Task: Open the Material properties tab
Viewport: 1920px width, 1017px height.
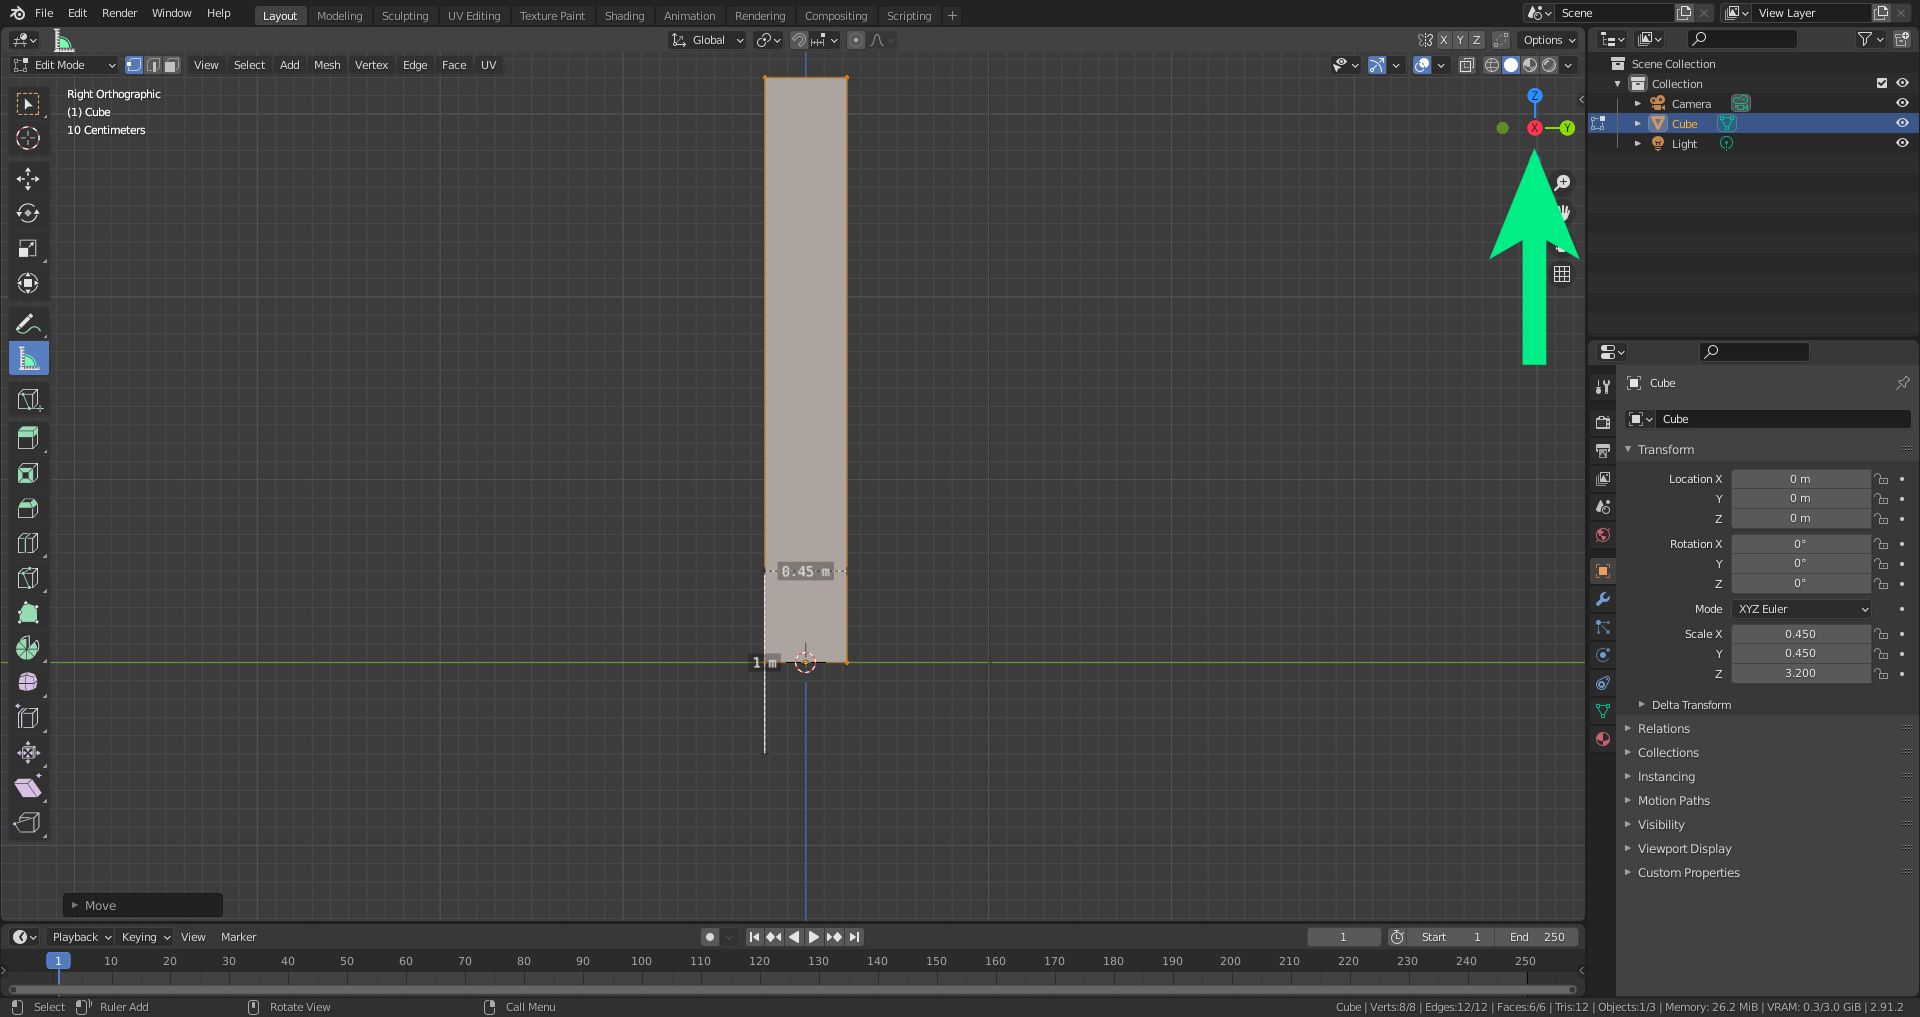Action: click(x=1603, y=739)
